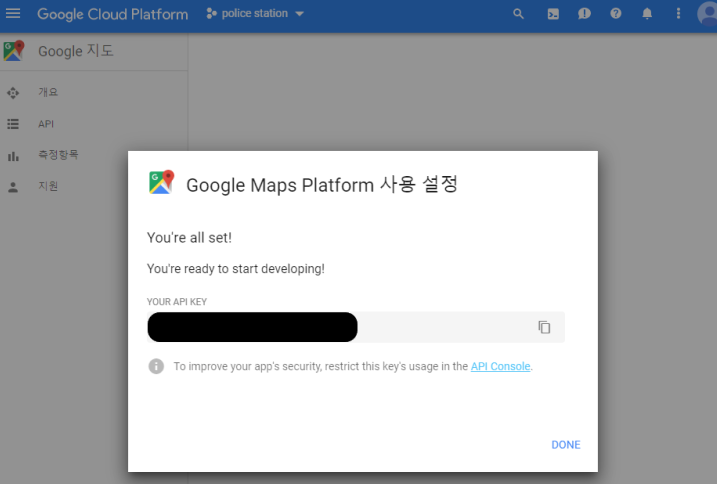Click the overview icon beside 개요

pyautogui.click(x=13, y=93)
